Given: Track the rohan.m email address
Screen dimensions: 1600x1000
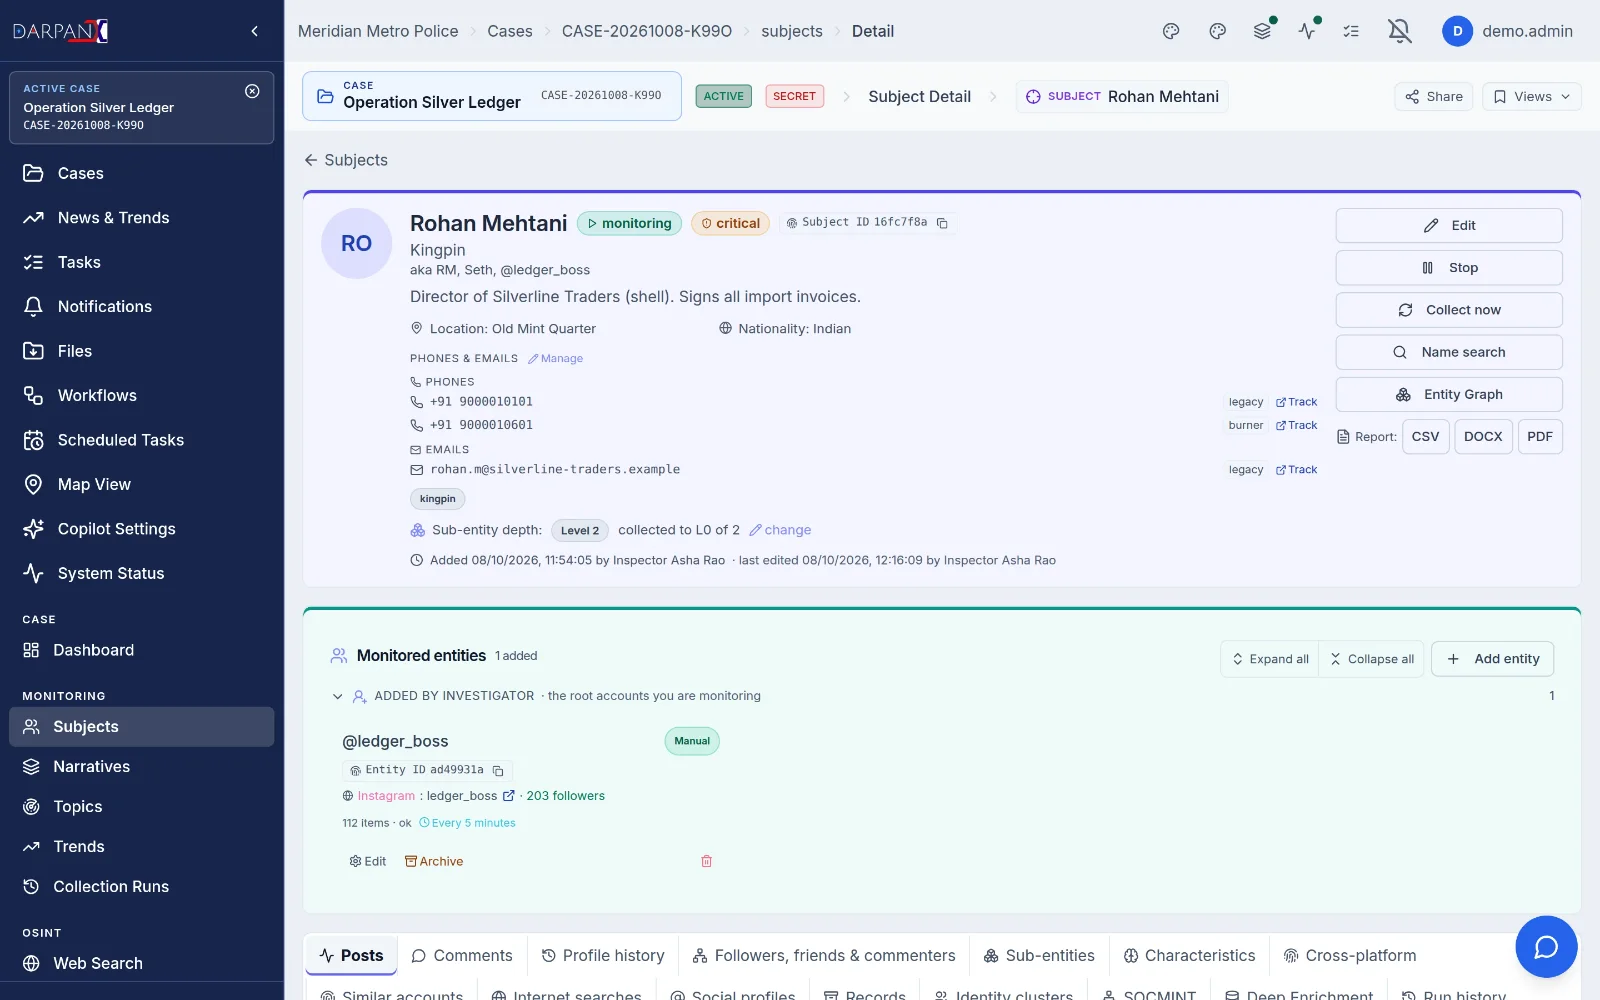Looking at the screenshot, I should (x=1296, y=470).
